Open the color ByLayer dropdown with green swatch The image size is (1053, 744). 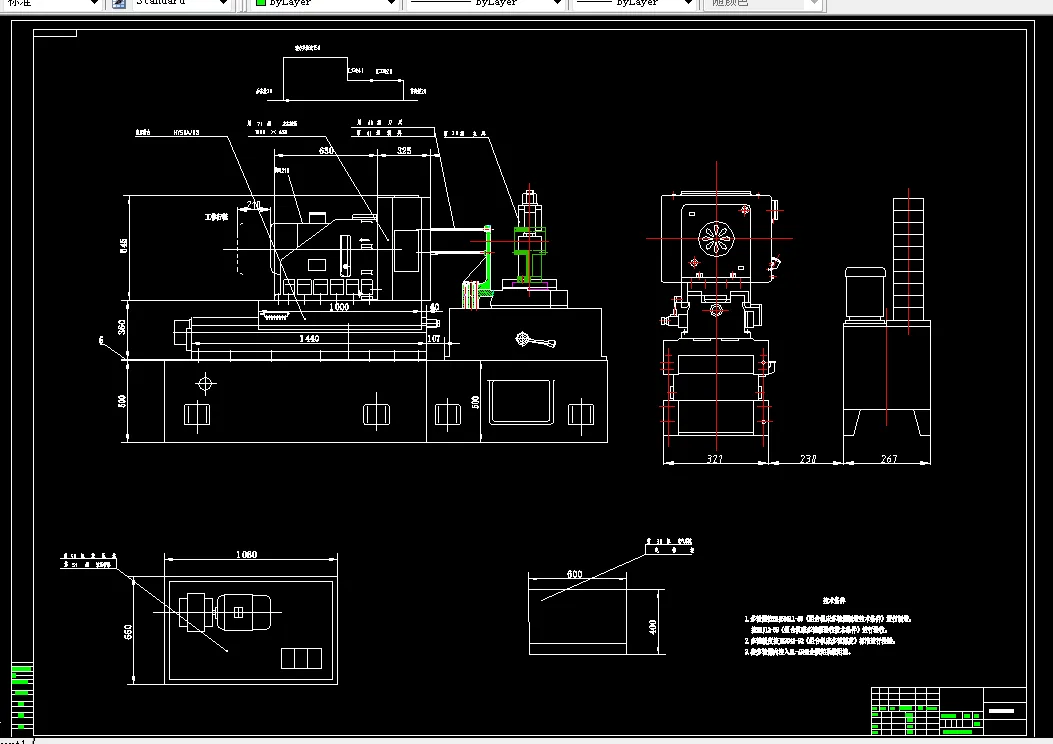[x=326, y=3]
